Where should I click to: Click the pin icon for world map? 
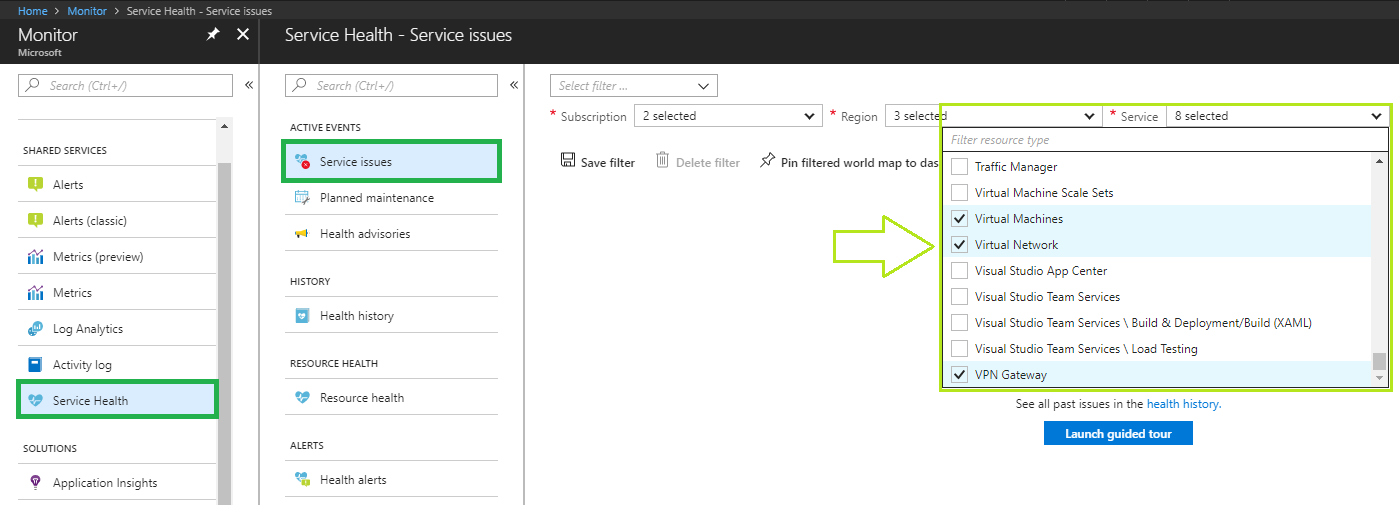(768, 161)
